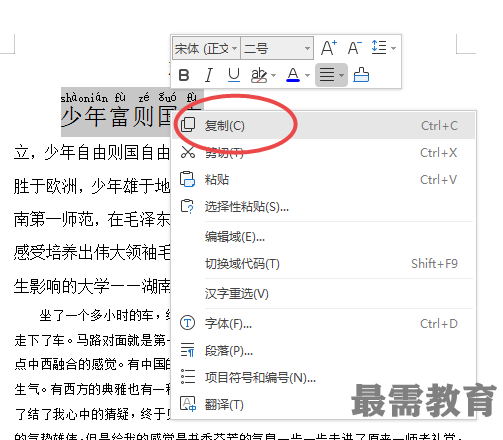Viewport: 503px width, 440px height.
Task: Choose 粘贴 in the context menu
Action: [324, 180]
